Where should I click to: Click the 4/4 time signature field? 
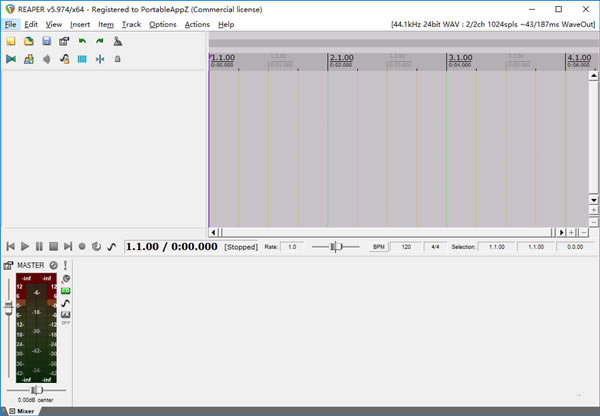pyautogui.click(x=435, y=246)
